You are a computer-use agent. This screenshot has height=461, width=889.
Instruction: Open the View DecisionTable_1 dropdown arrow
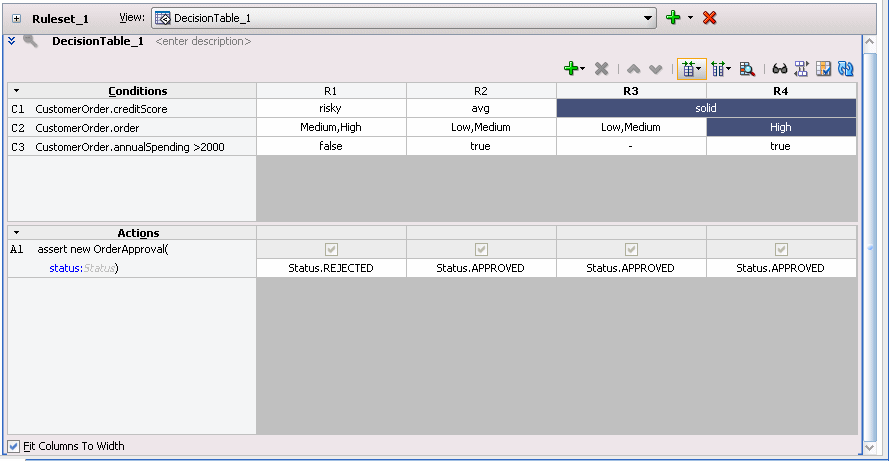[647, 18]
